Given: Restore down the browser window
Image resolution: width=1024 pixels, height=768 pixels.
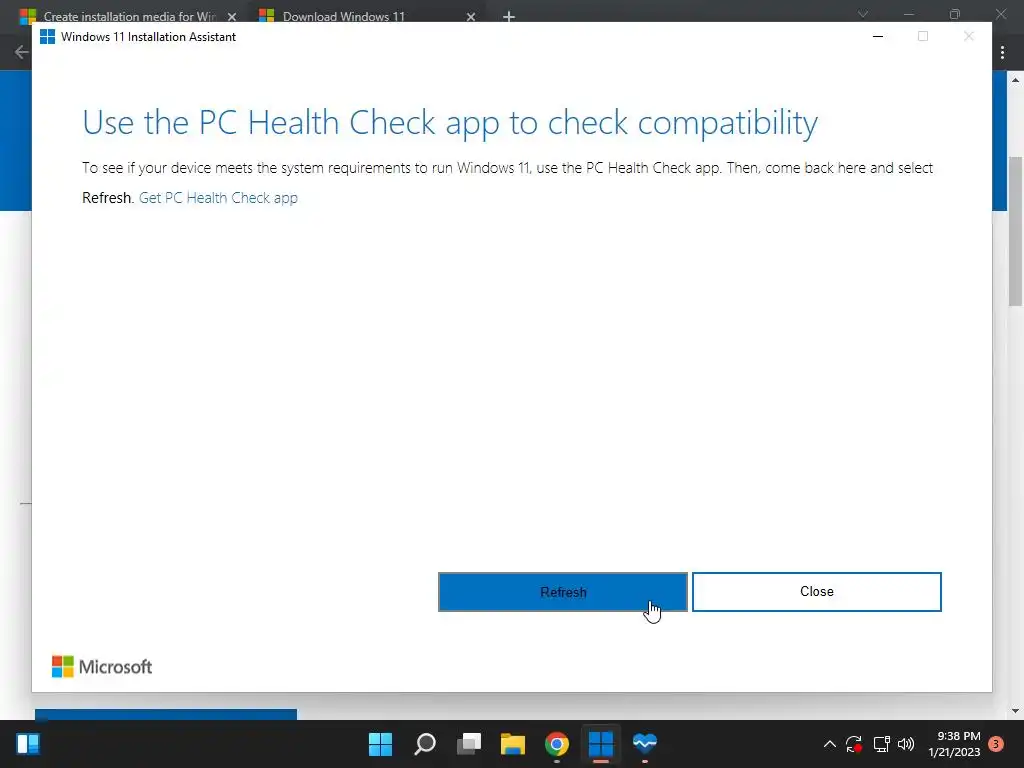Looking at the screenshot, I should point(955,14).
